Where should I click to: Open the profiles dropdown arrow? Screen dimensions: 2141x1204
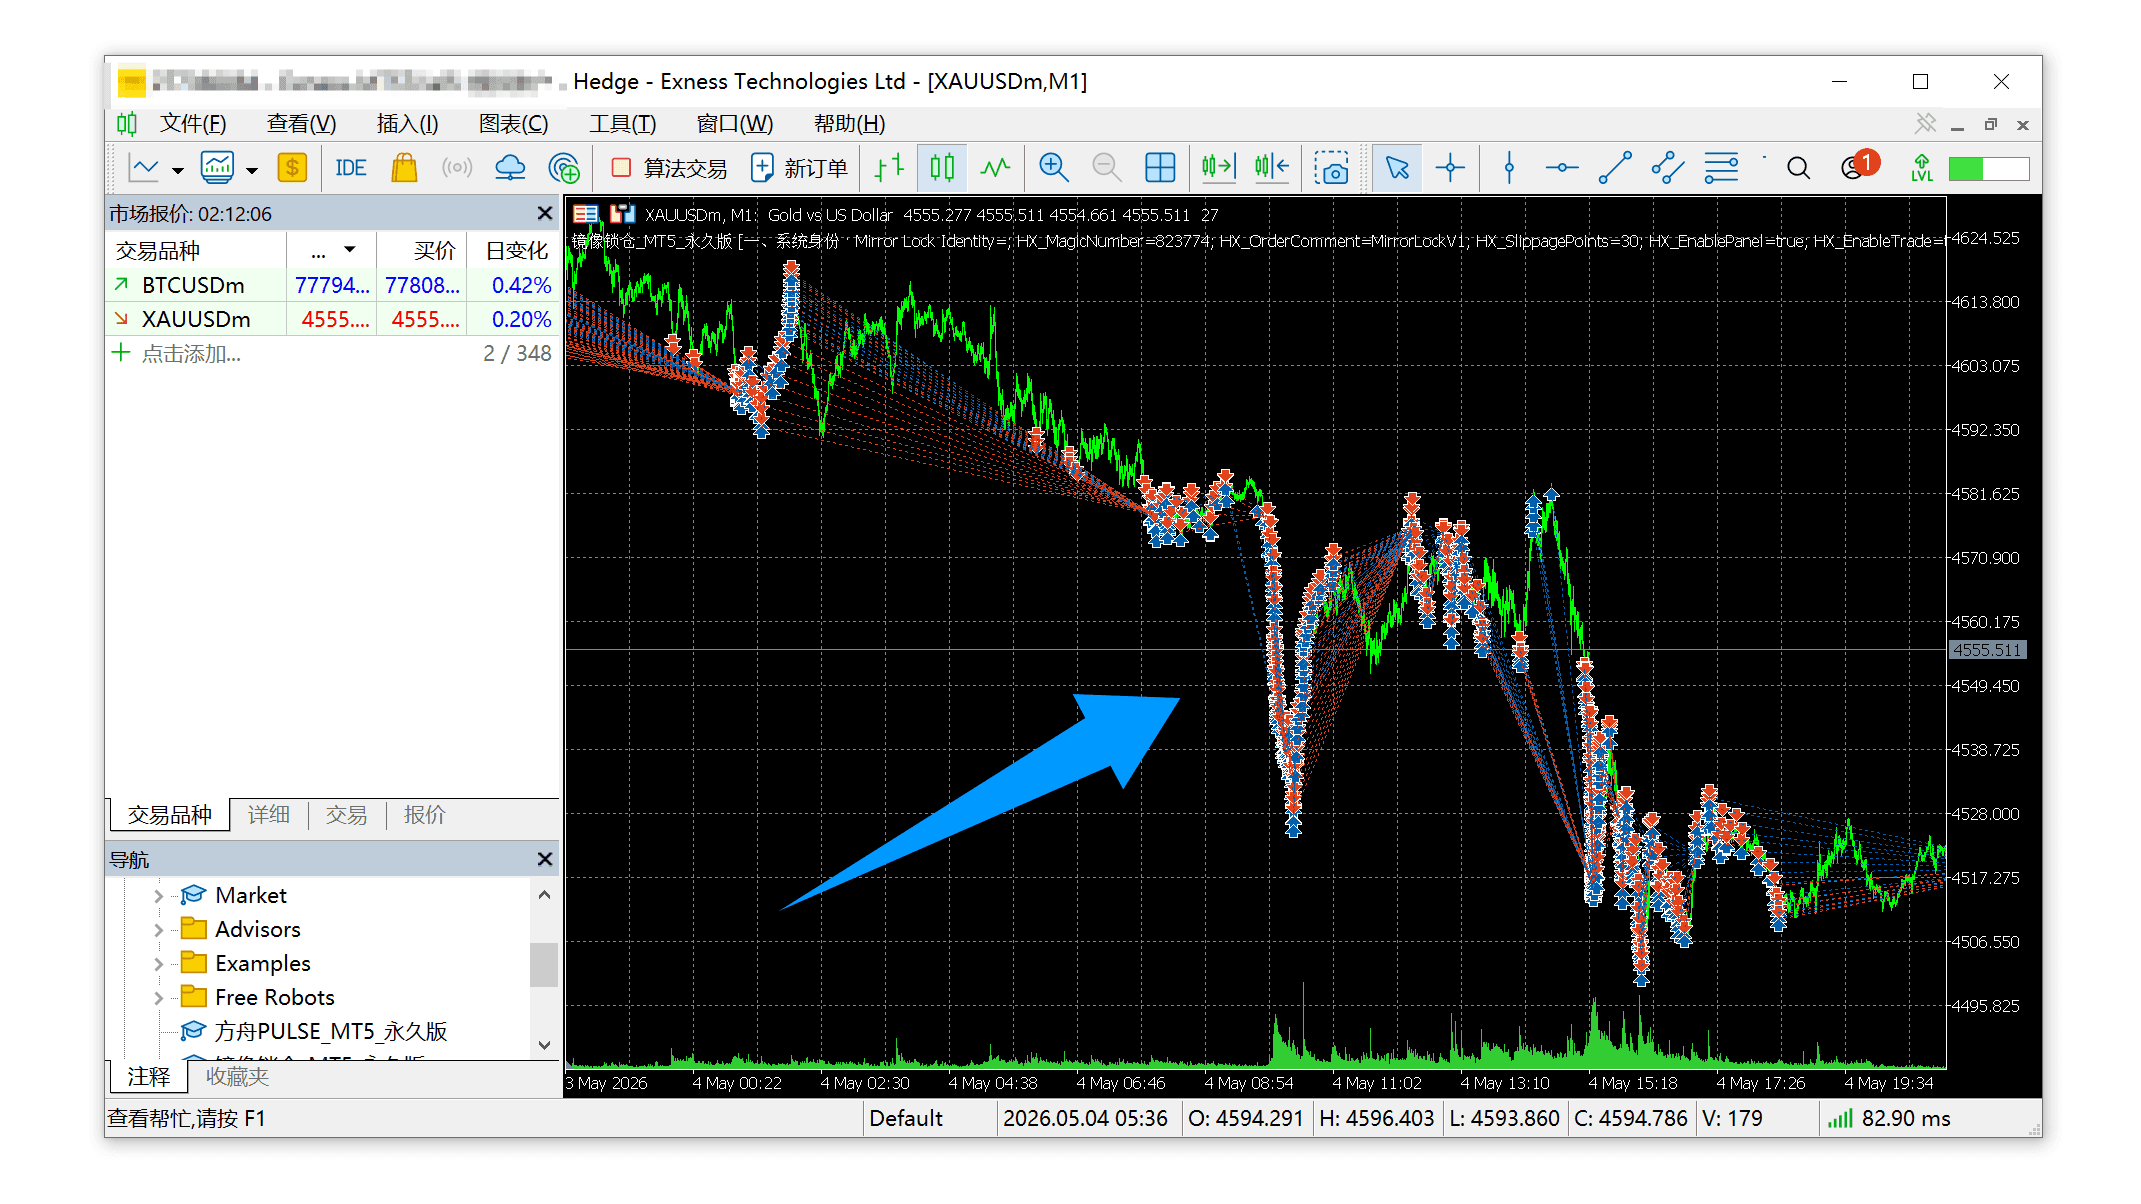point(252,170)
